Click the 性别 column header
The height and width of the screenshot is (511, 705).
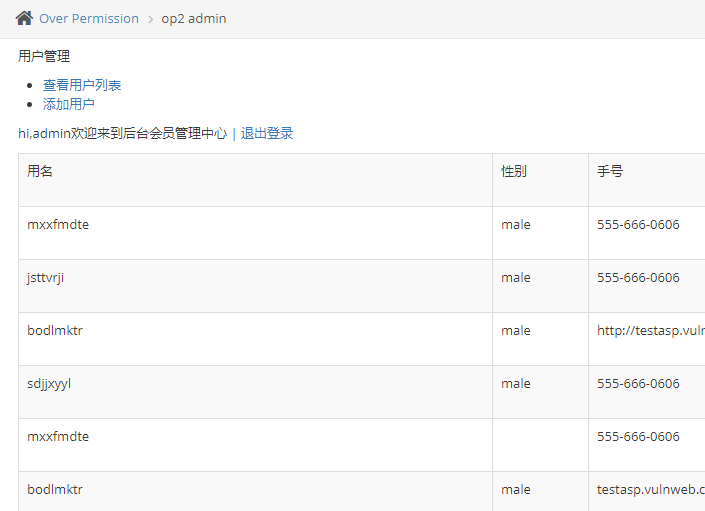click(x=540, y=180)
